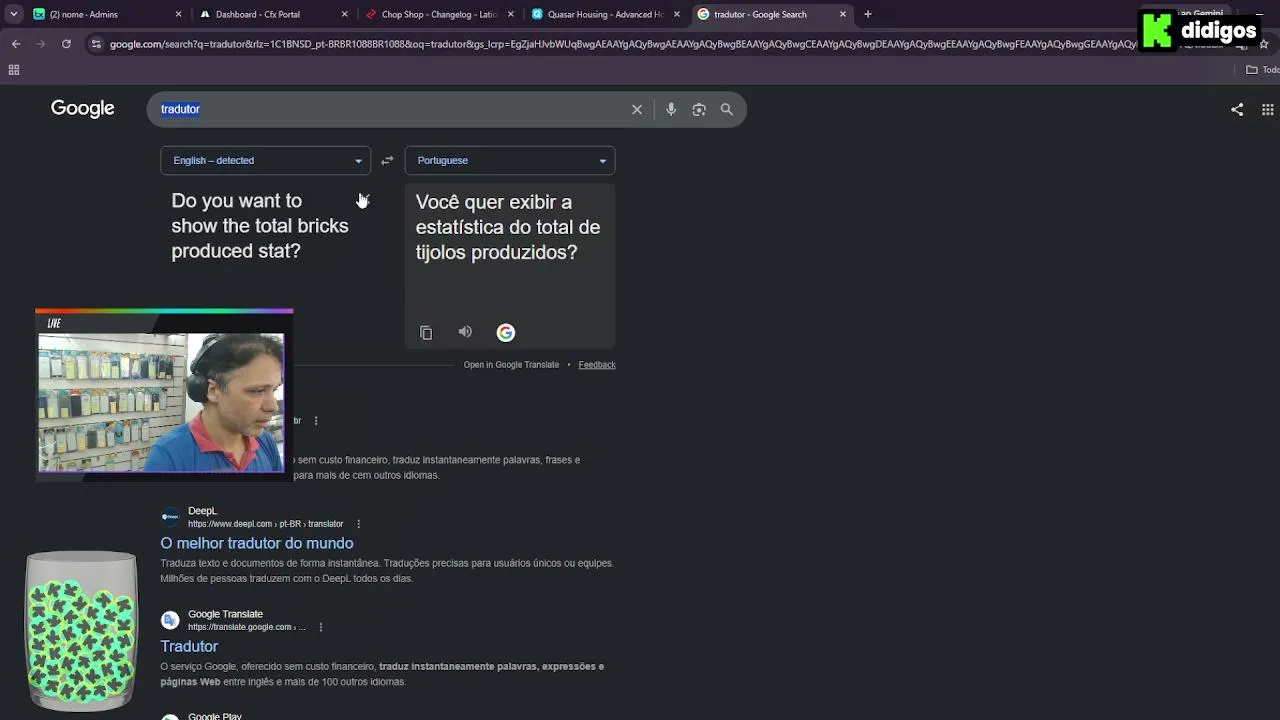Switch to the "(2) nome - Admins" tab
The width and height of the screenshot is (1280, 720).
pyautogui.click(x=107, y=14)
